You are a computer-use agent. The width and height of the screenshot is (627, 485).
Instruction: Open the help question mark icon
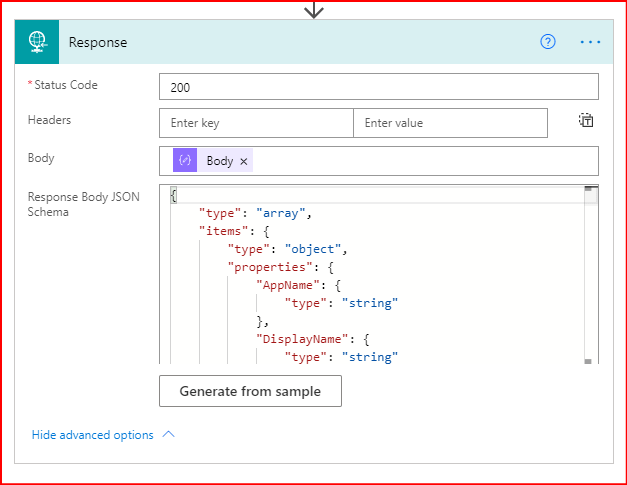click(x=548, y=42)
